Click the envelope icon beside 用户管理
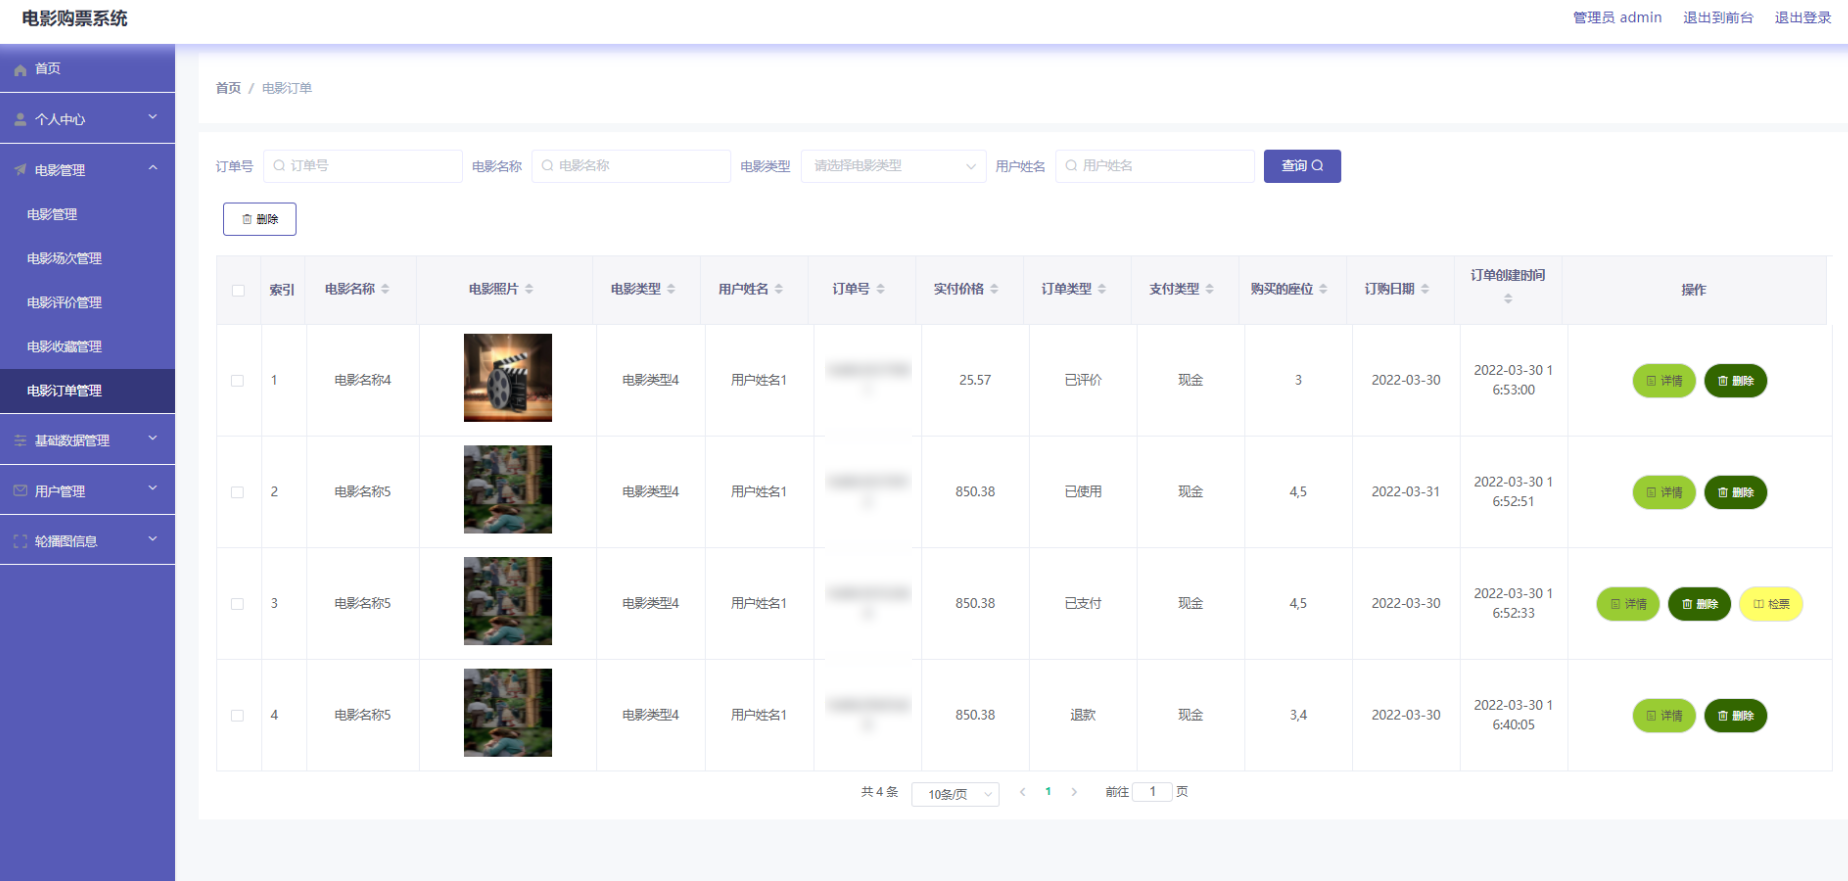Viewport: 1848px width, 881px height. [x=20, y=491]
